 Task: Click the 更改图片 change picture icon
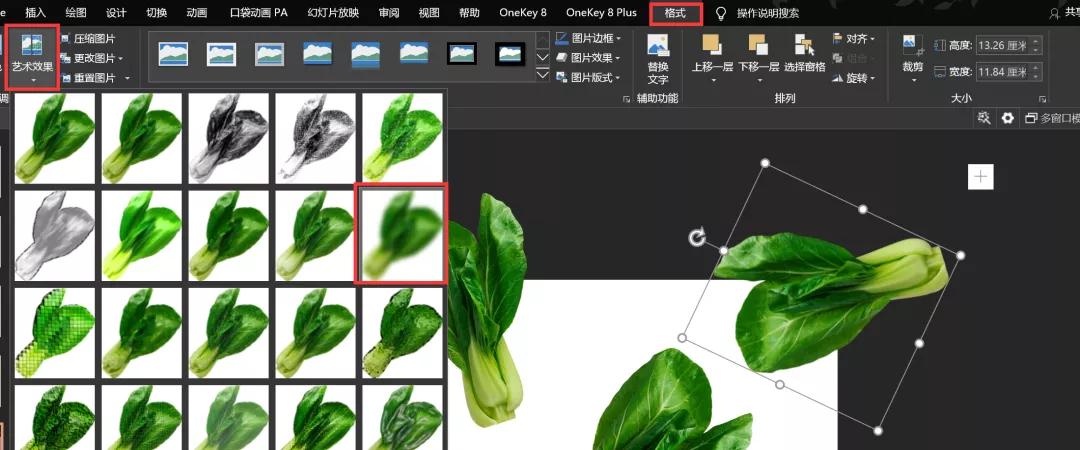pos(65,58)
